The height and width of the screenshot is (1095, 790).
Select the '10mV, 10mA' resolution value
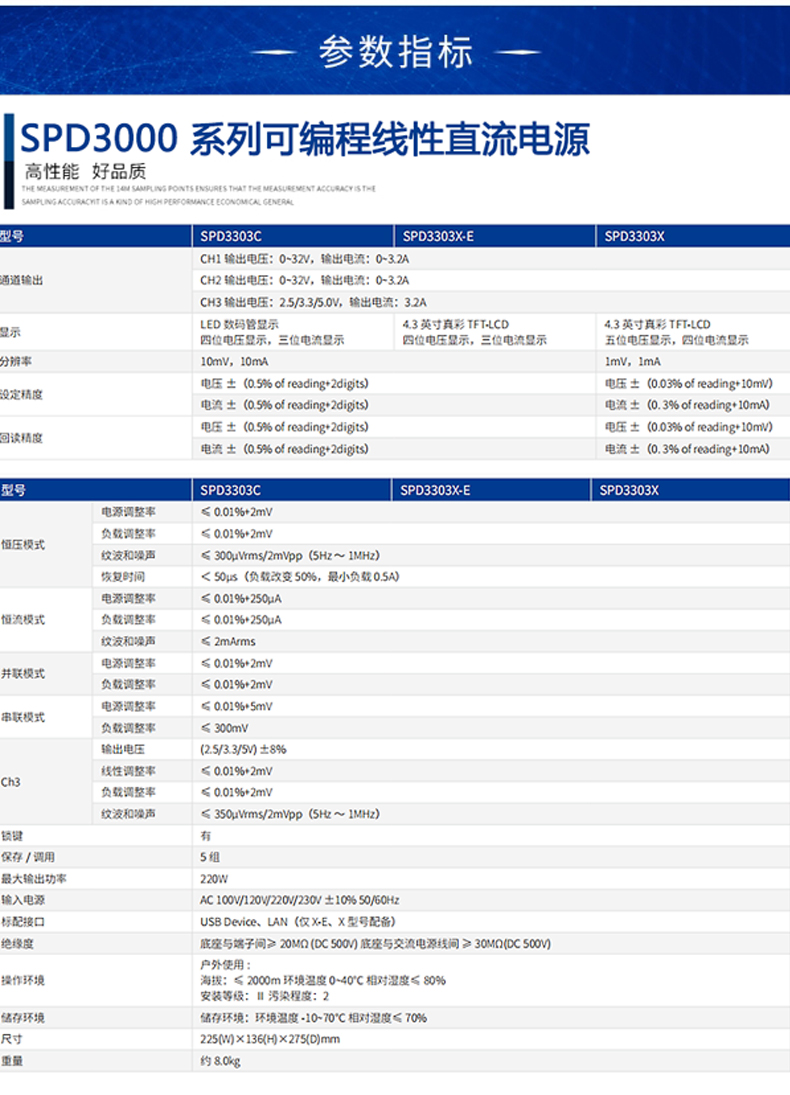234,362
